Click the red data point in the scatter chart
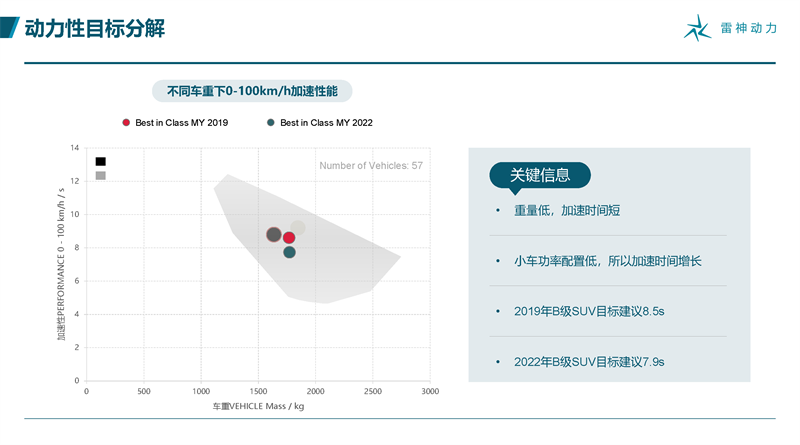Screen dimensions: 800x445 (x=289, y=238)
